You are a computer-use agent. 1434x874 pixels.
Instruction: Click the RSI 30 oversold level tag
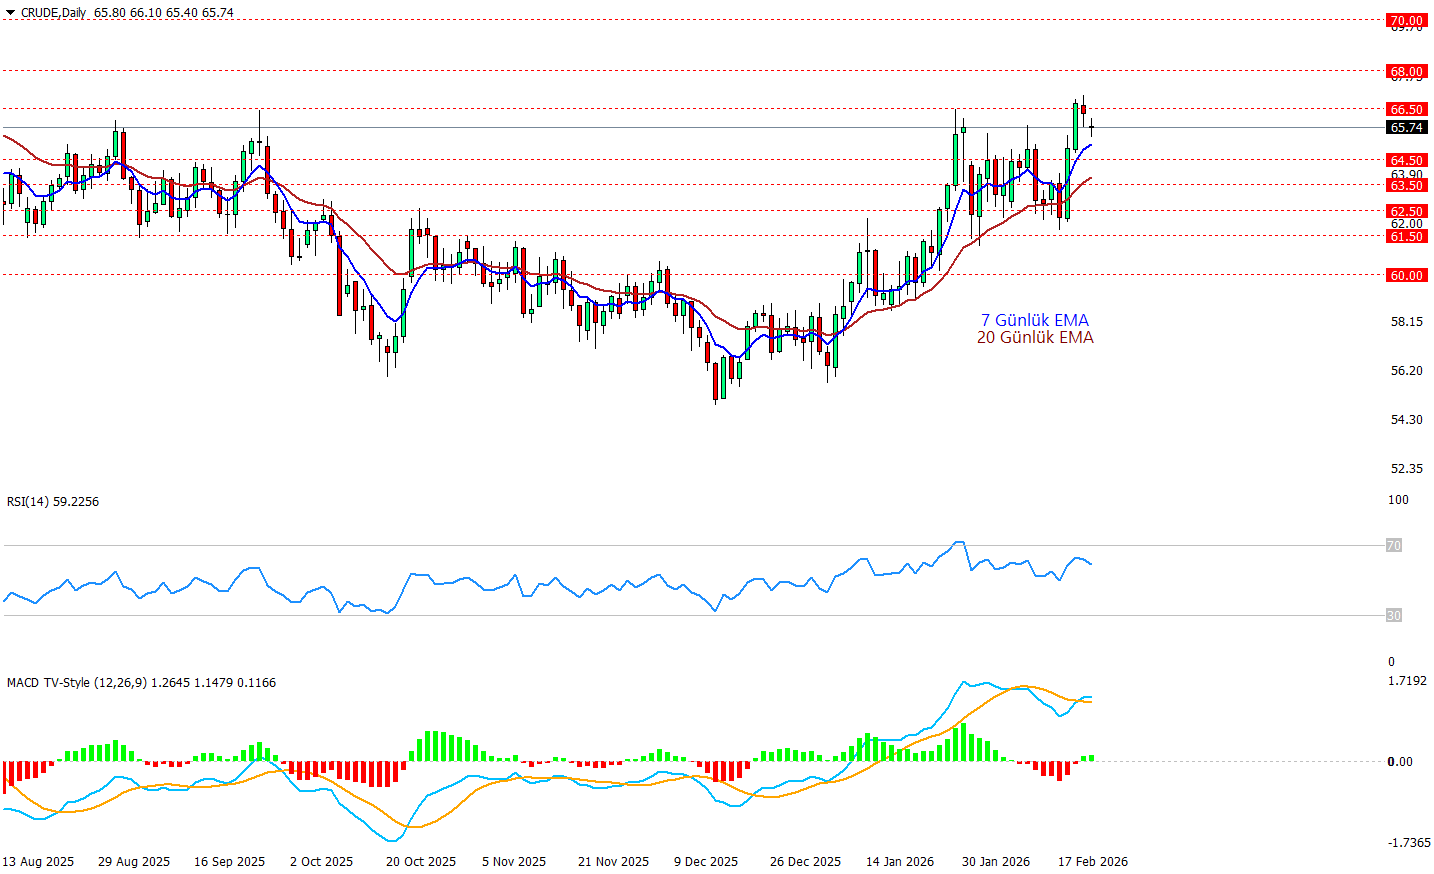point(1393,616)
